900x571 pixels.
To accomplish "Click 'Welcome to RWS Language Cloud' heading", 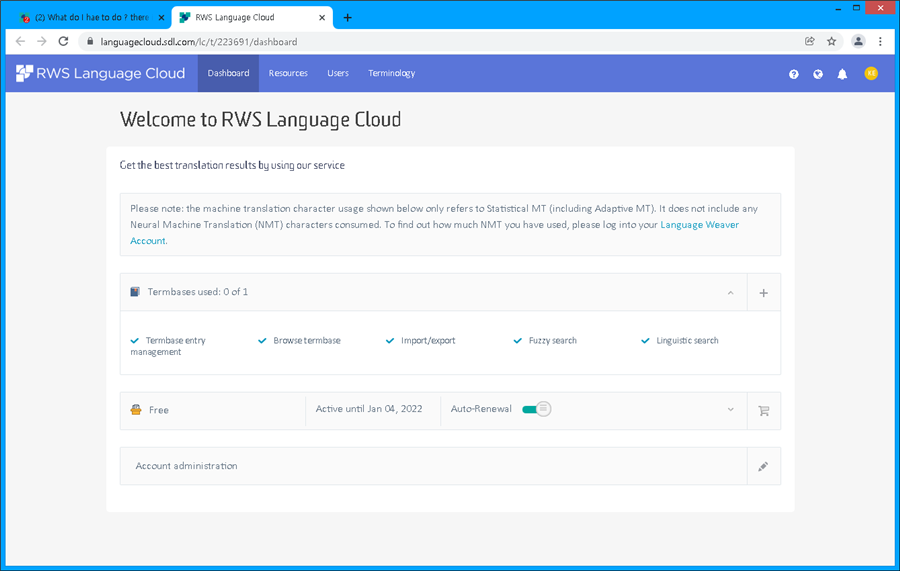I will pos(260,119).
